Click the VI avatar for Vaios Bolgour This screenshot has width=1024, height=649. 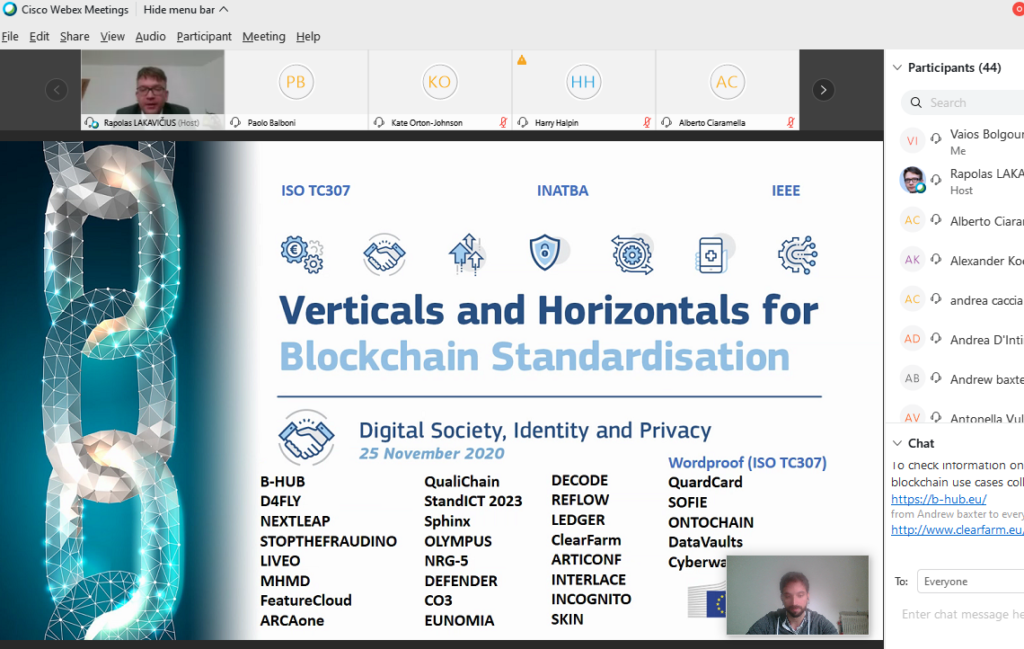912,140
